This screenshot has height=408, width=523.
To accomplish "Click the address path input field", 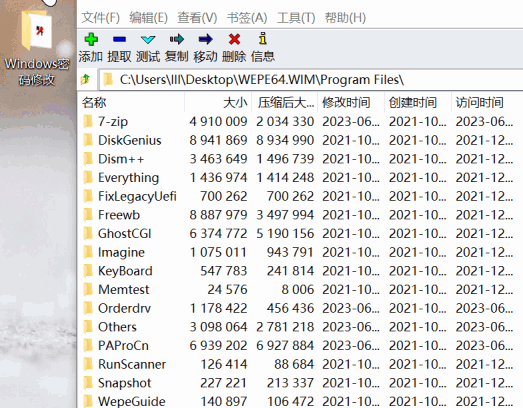I will coord(311,80).
